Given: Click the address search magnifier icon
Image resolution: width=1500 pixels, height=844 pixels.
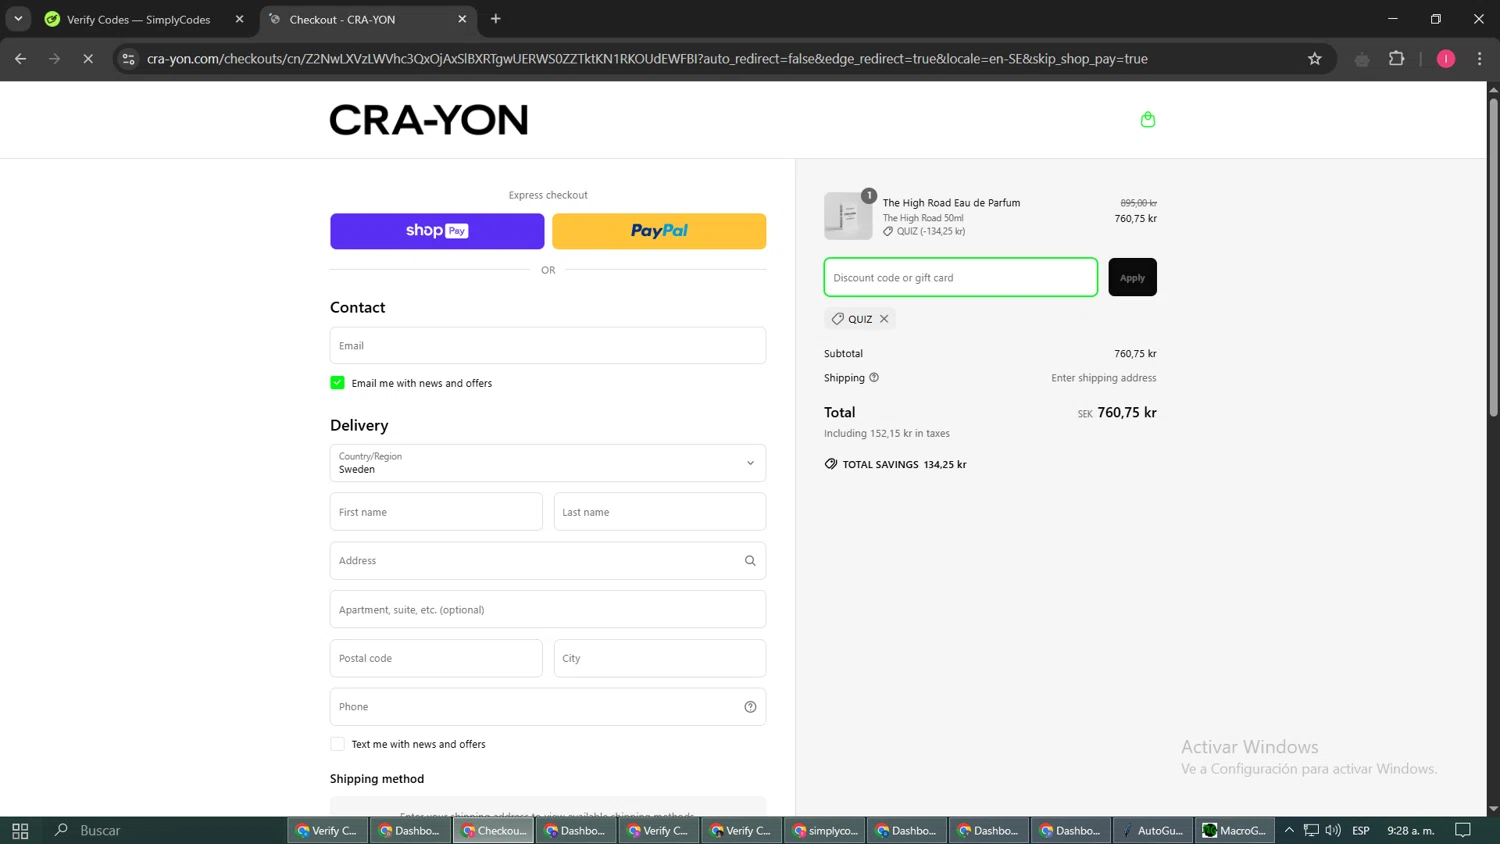Looking at the screenshot, I should point(750,561).
